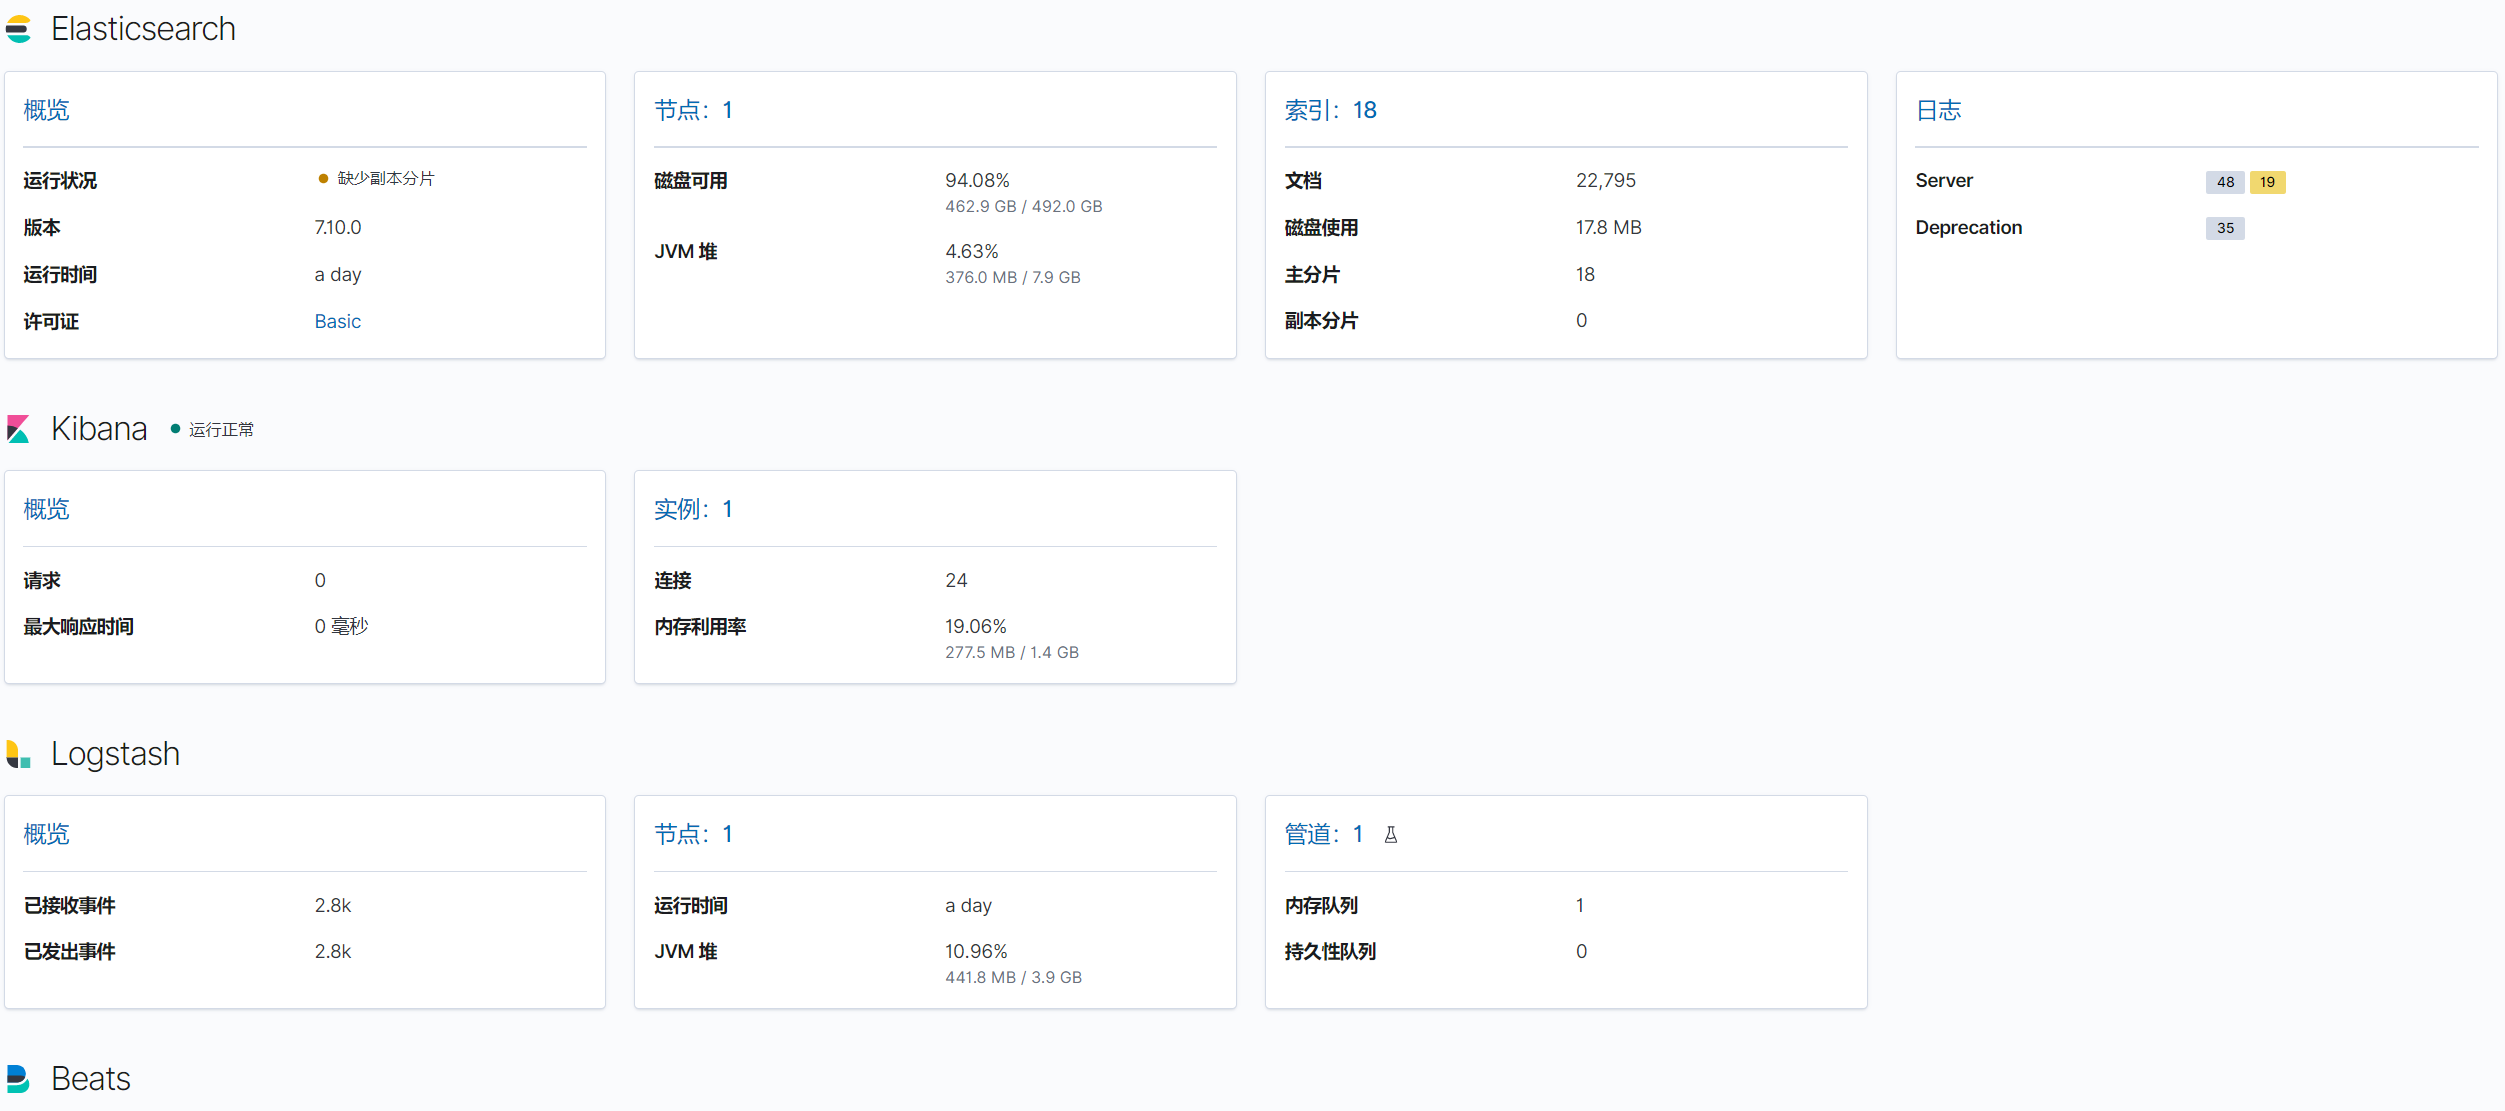Open Logstash 管道: 1 pipelines link
The width and height of the screenshot is (2505, 1111).
pyautogui.click(x=1323, y=834)
